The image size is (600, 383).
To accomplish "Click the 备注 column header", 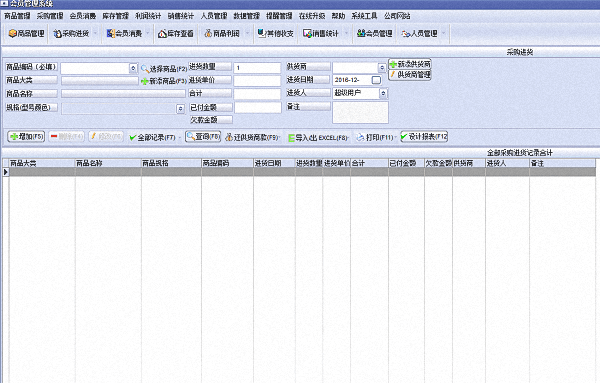I will coord(562,163).
